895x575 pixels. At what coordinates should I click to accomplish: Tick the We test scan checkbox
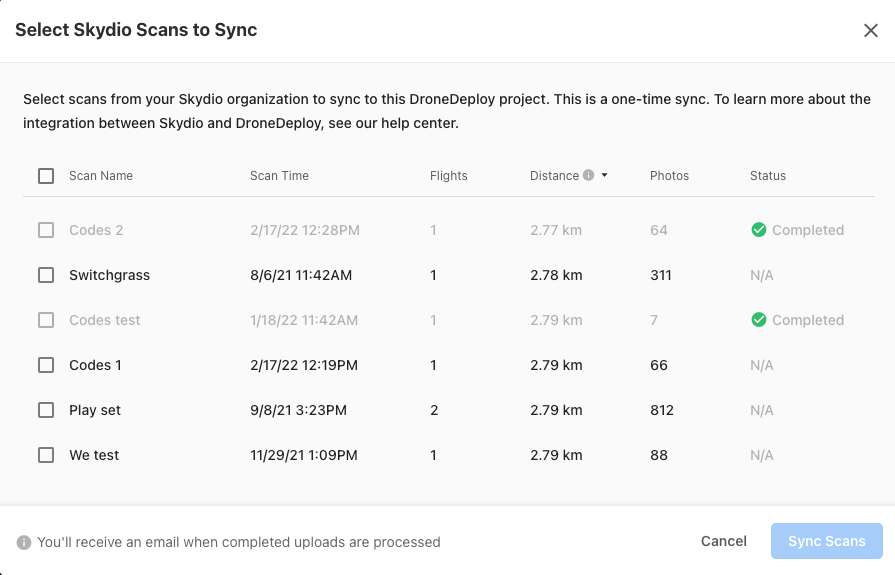[x=46, y=455]
